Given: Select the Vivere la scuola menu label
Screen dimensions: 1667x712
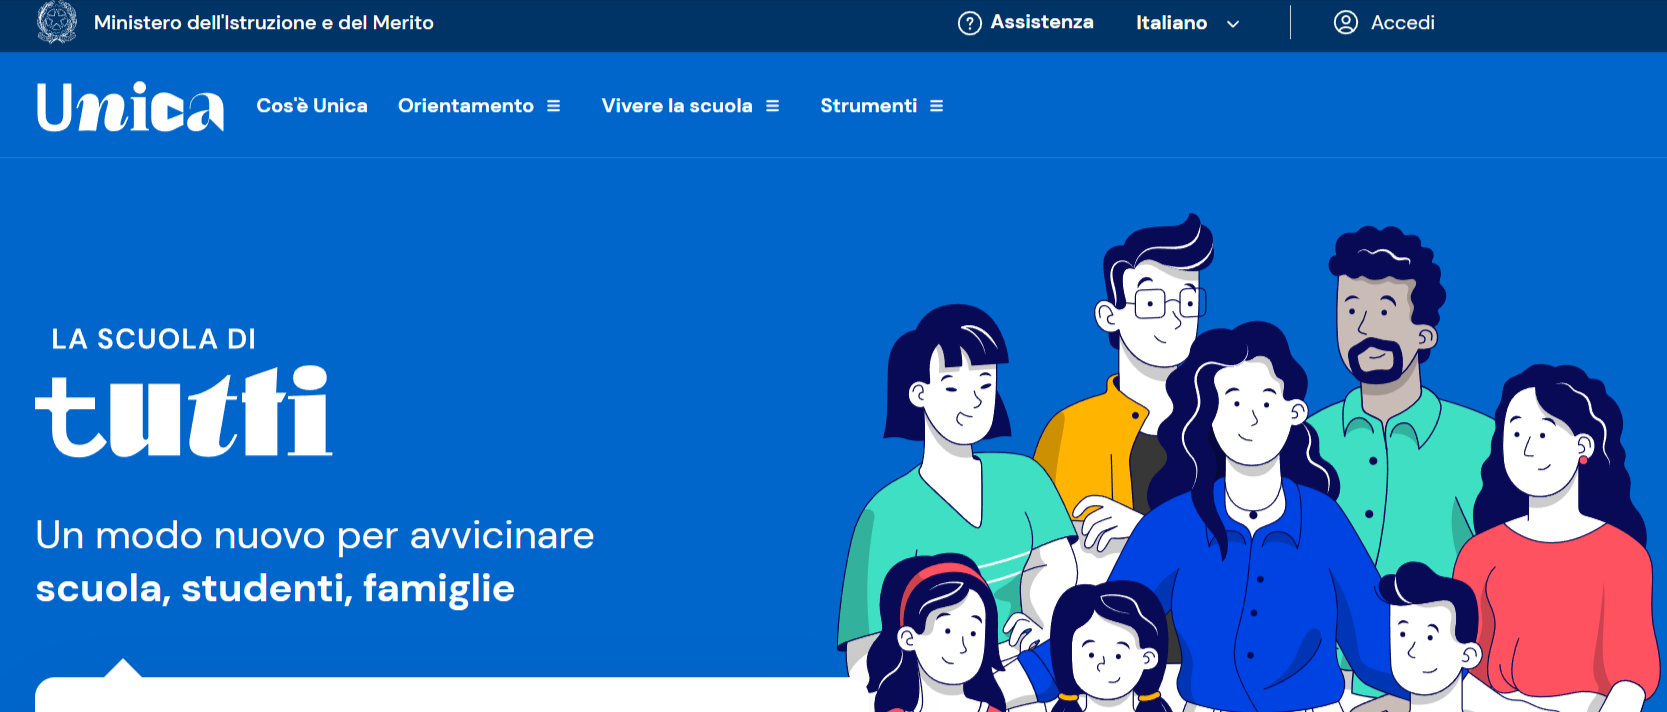Looking at the screenshot, I should pyautogui.click(x=676, y=106).
